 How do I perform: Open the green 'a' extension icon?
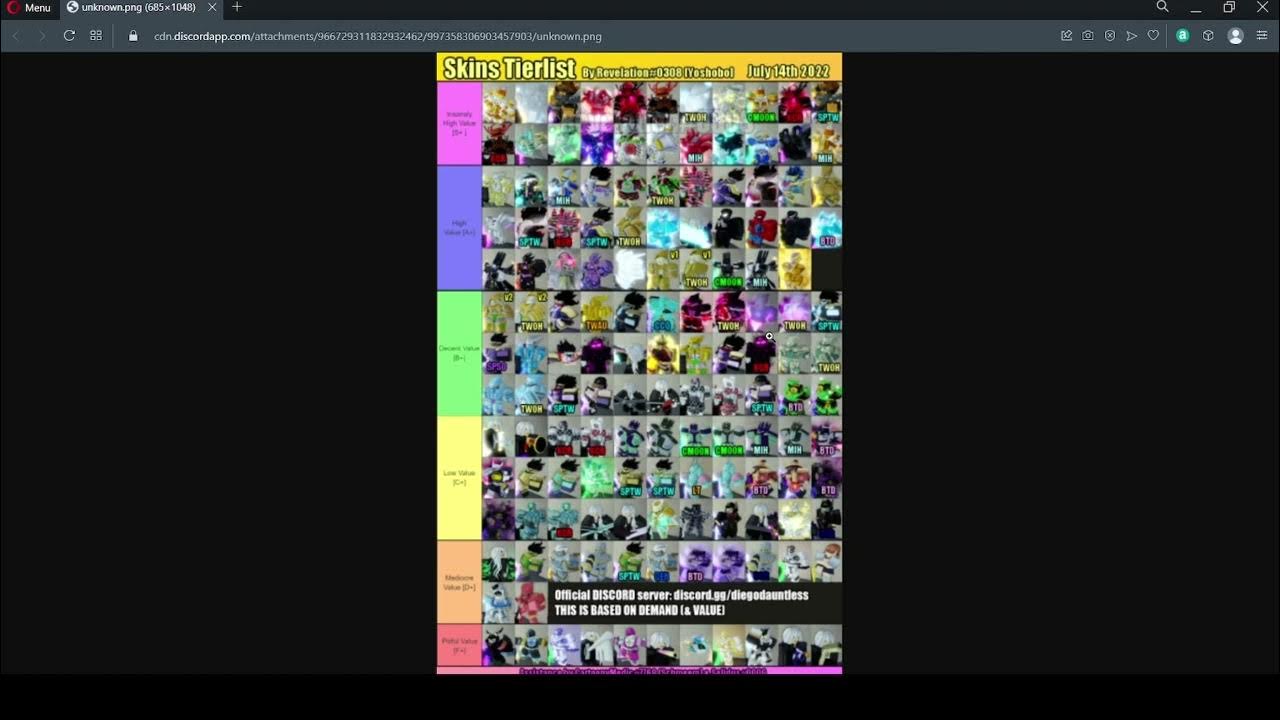[x=1182, y=36]
